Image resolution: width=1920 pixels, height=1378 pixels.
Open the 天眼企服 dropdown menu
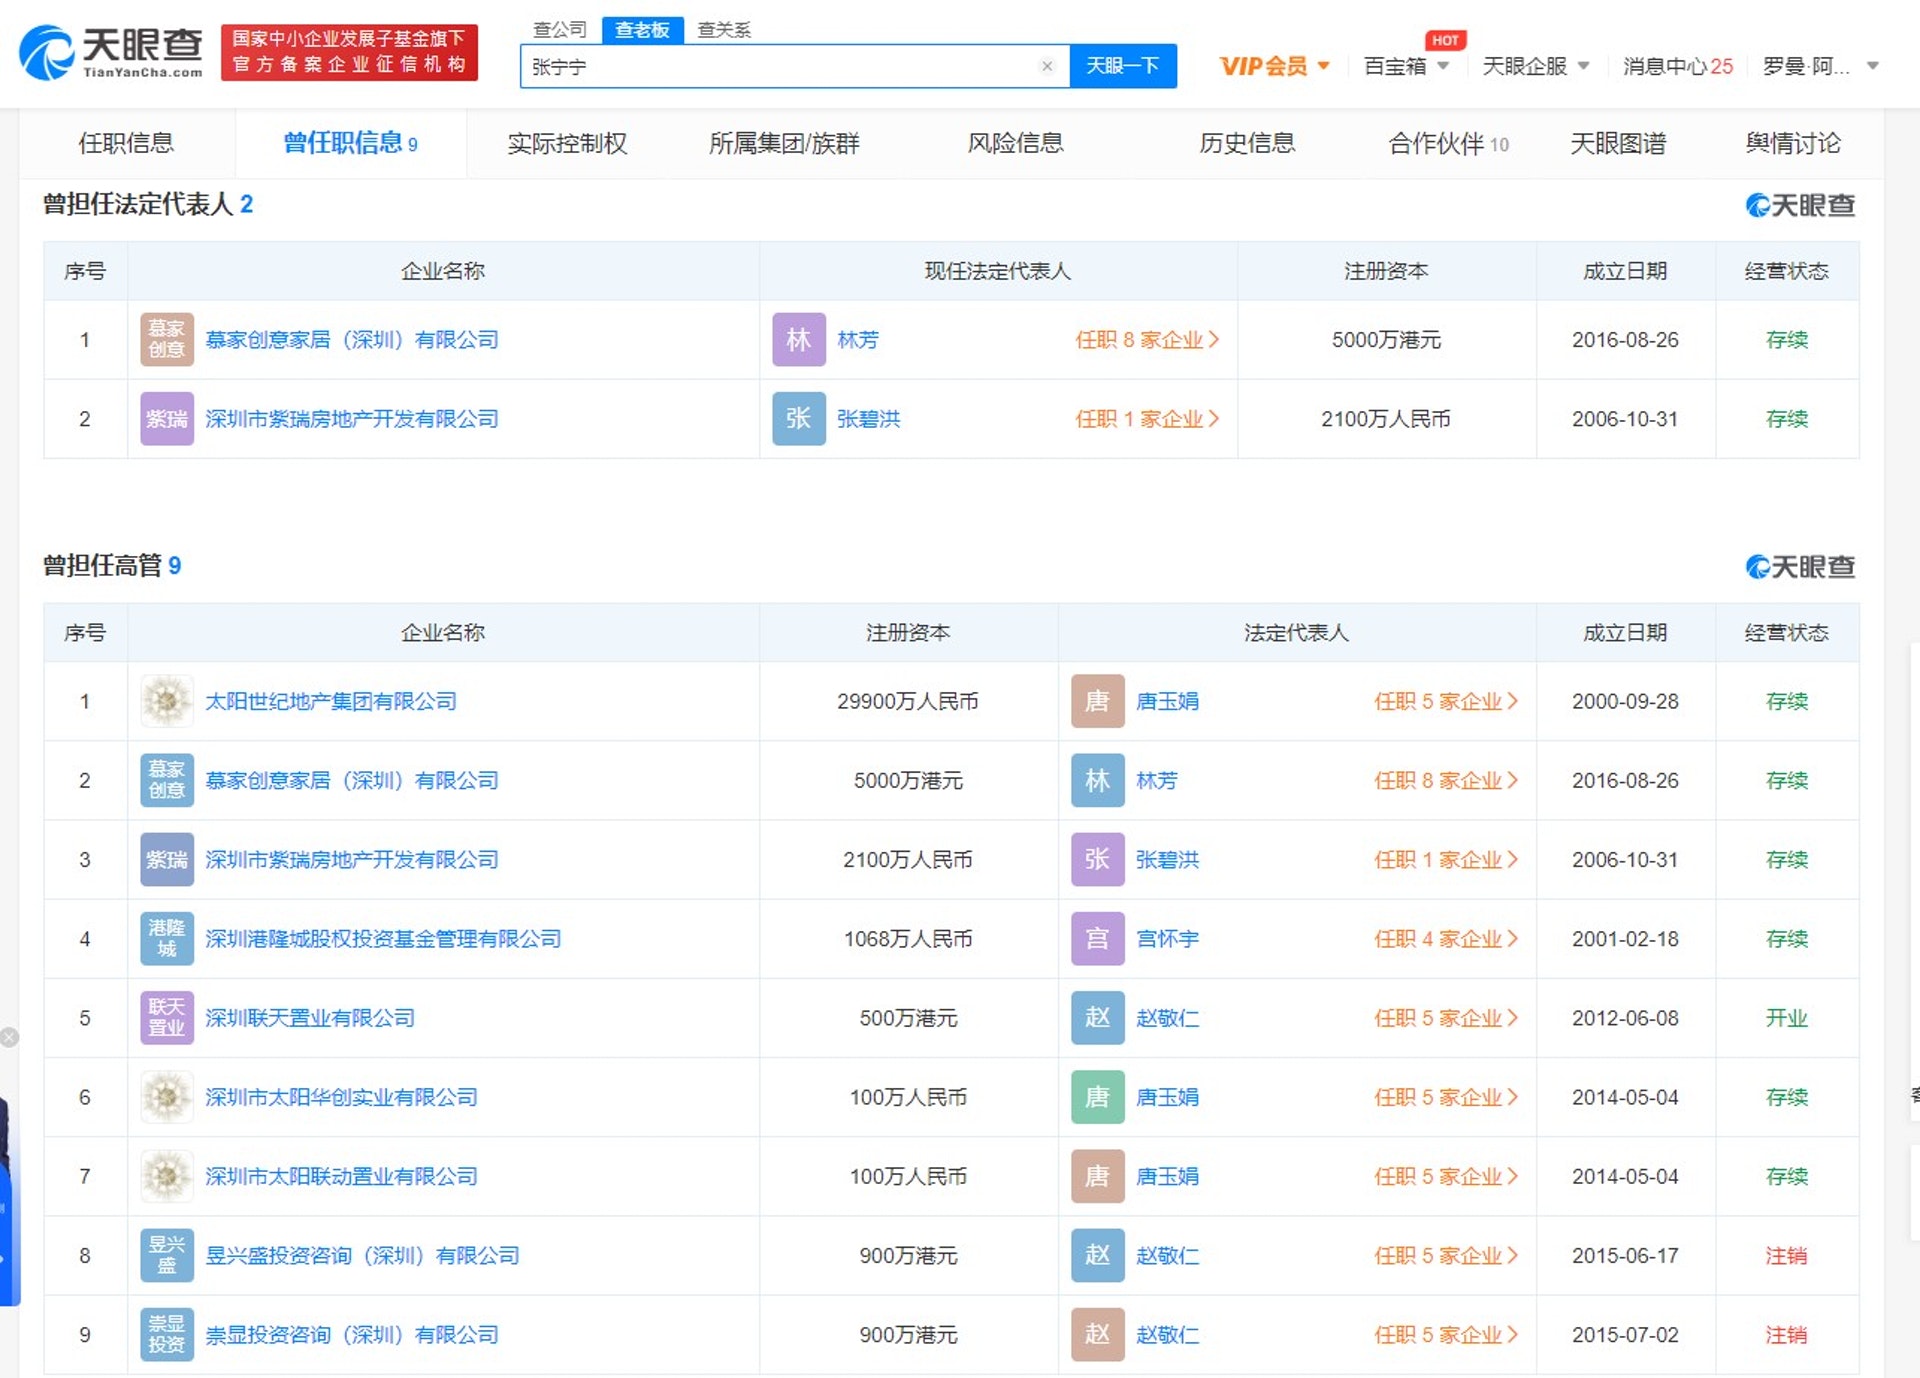1535,66
